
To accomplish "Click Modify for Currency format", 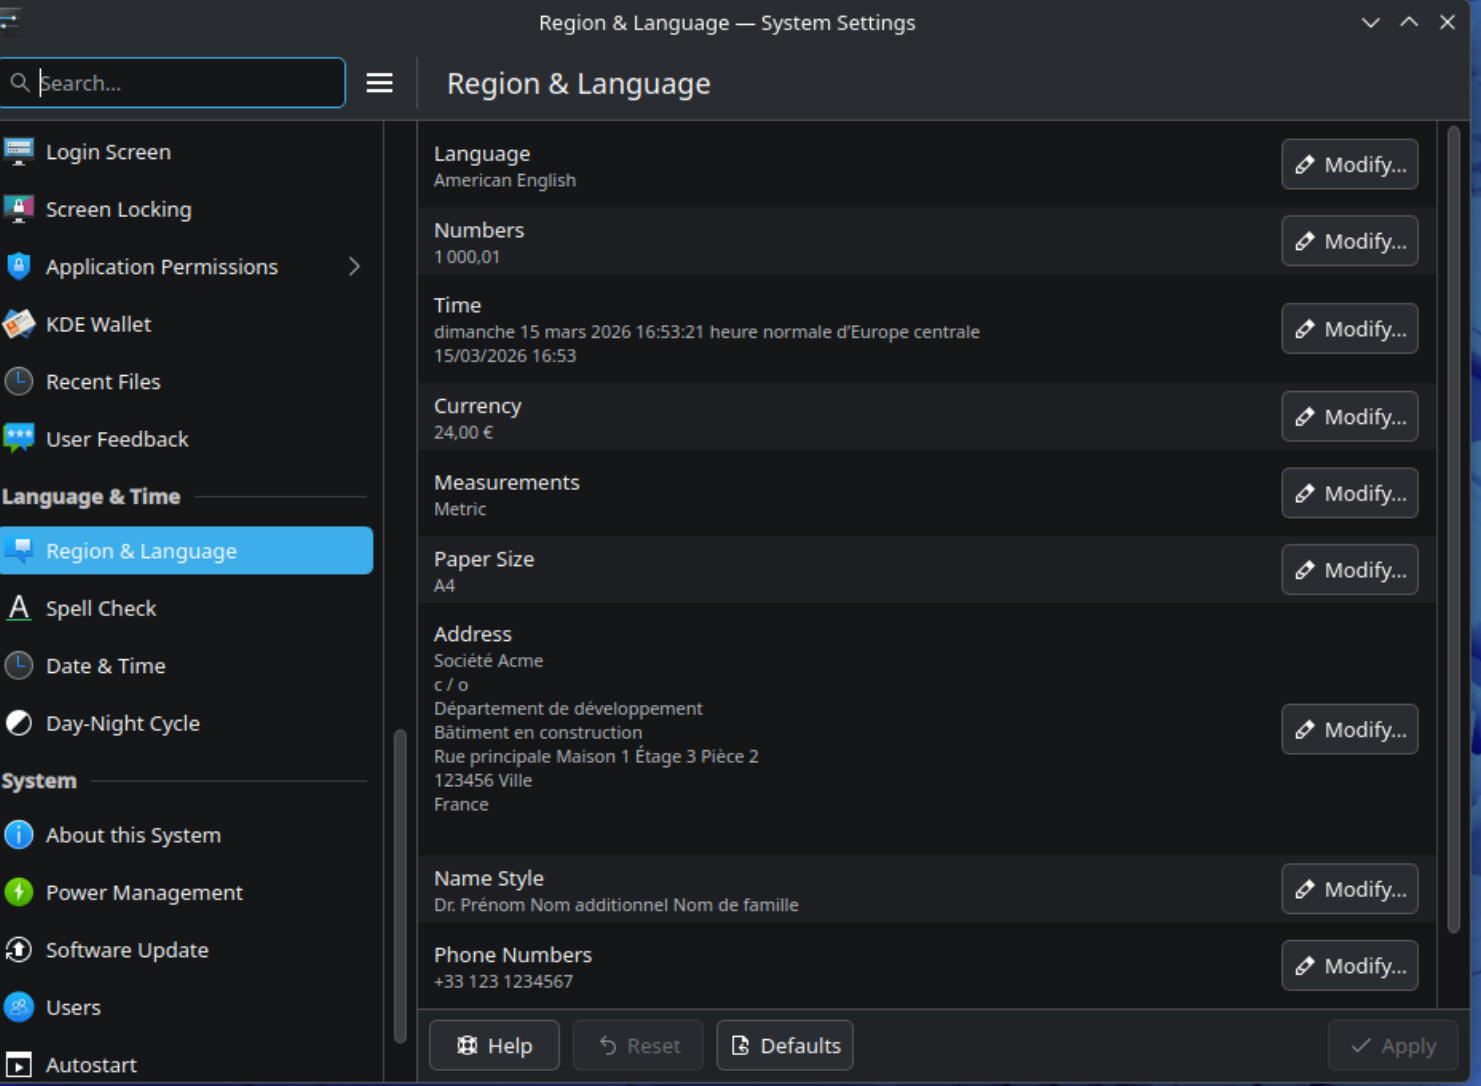I will [x=1349, y=417].
